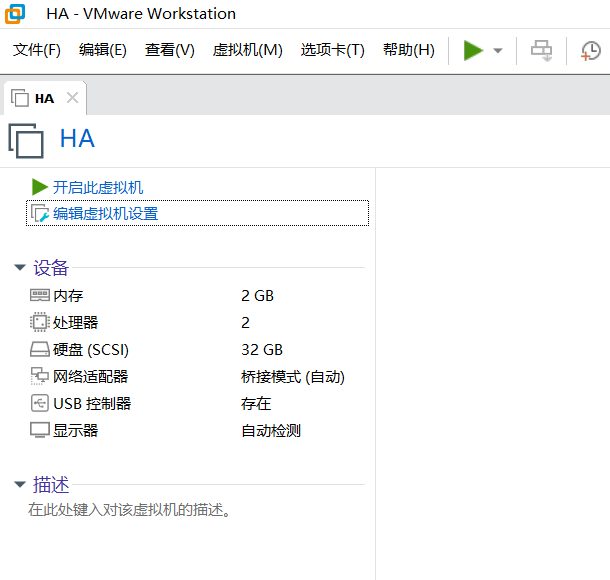Open the 帮助(H) menu
The height and width of the screenshot is (580, 610).
coord(408,50)
